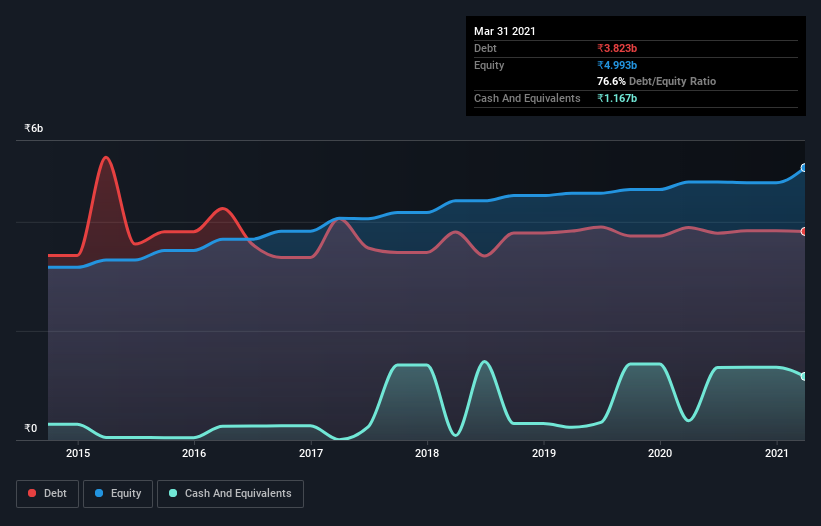Click the ₹1.167b cash value
This screenshot has height=526, width=821.
617,98
